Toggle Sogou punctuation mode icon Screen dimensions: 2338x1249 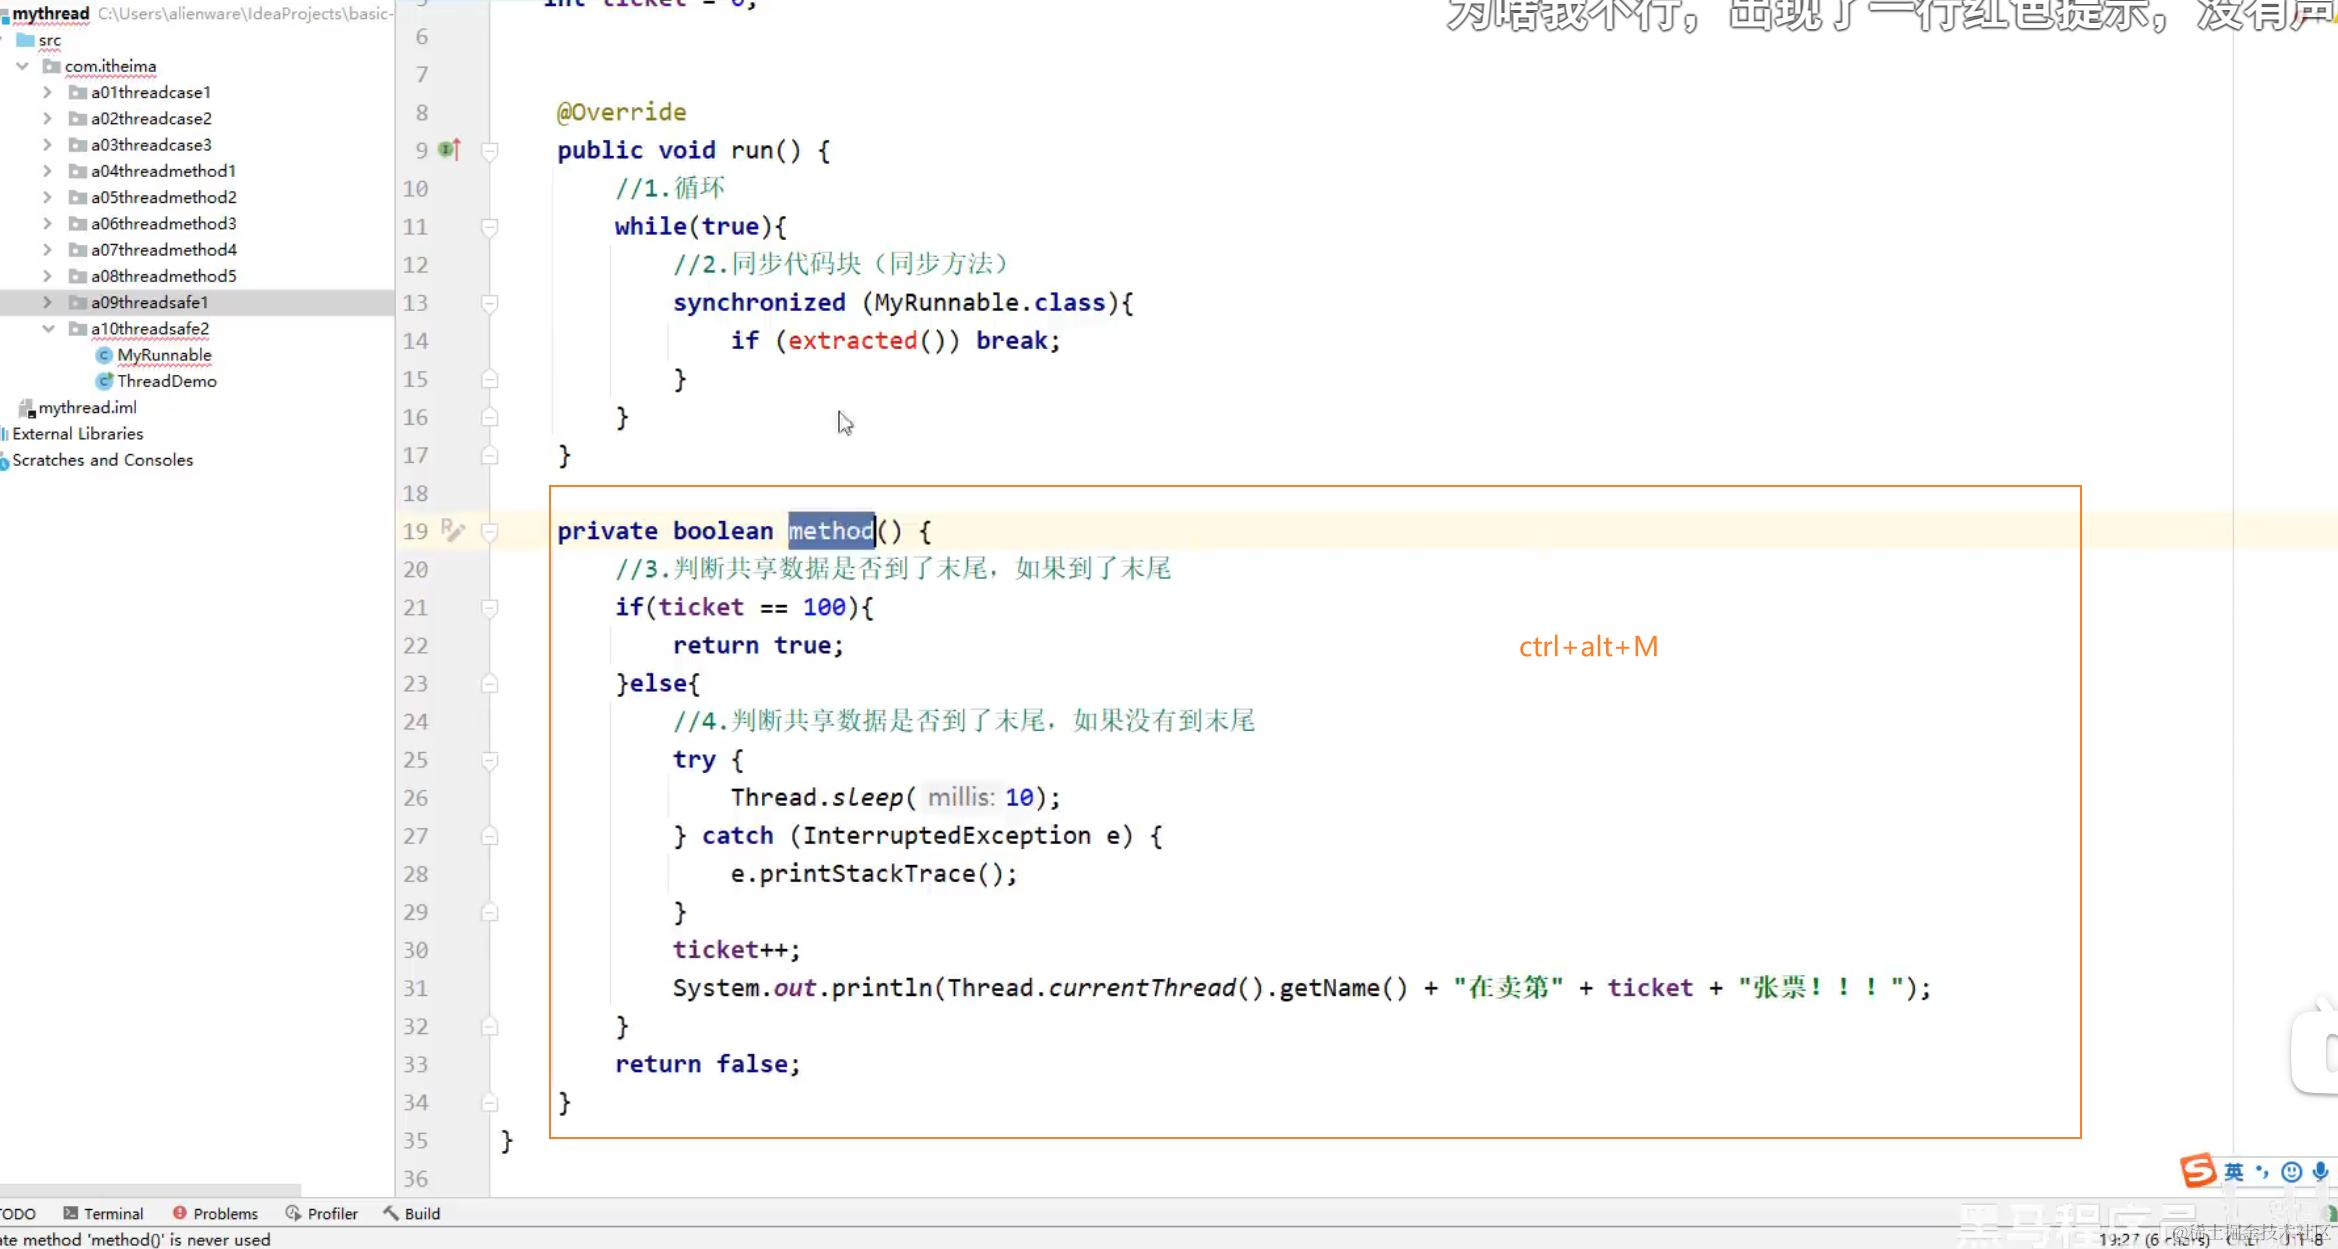[2262, 1172]
